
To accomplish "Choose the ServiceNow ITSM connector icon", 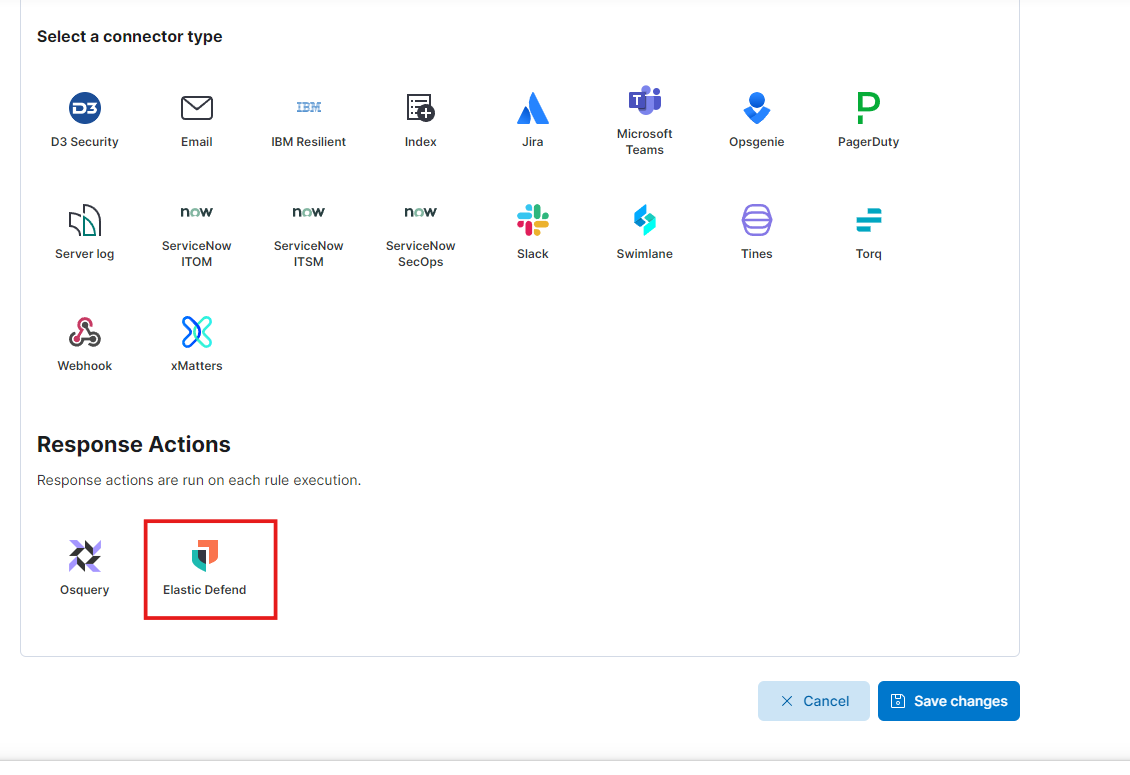I will coord(308,212).
